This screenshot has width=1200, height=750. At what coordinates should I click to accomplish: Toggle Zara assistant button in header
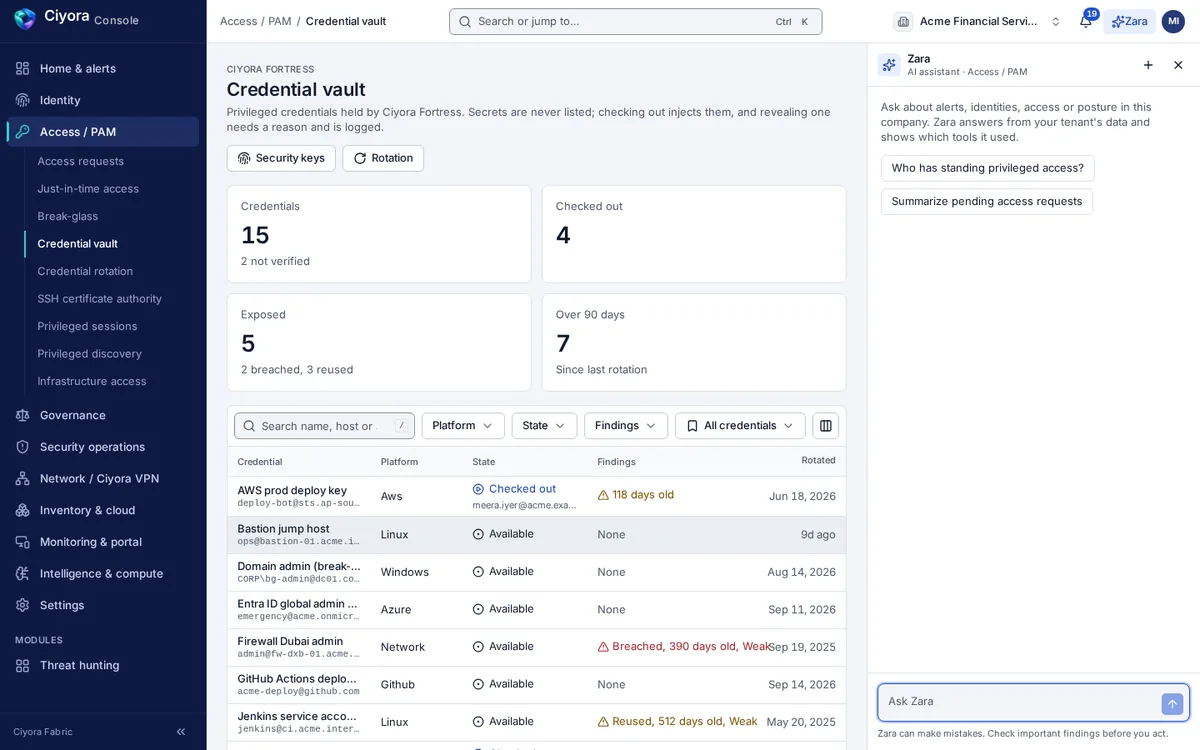[1129, 21]
